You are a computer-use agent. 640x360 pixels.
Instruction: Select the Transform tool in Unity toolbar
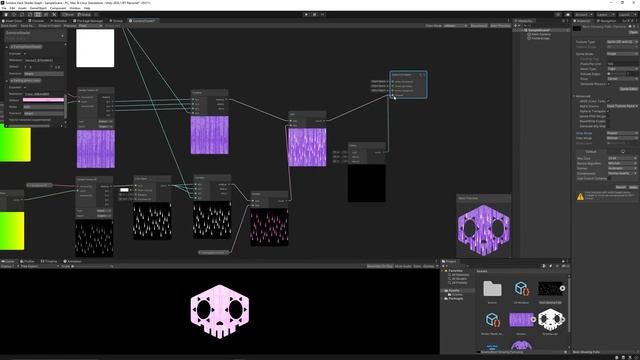pyautogui.click(x=46, y=14)
